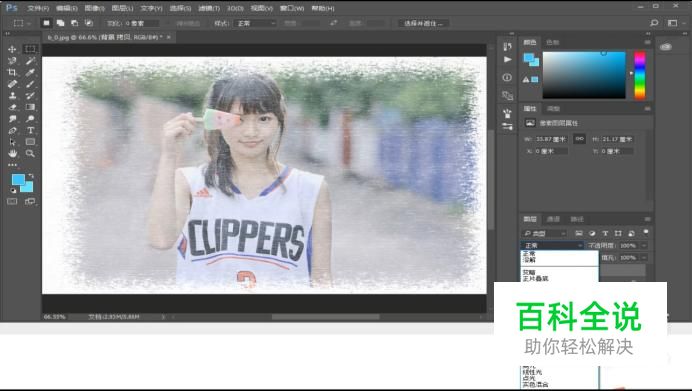Open the Edit (编辑) menu
The height and width of the screenshot is (391, 692).
point(67,8)
